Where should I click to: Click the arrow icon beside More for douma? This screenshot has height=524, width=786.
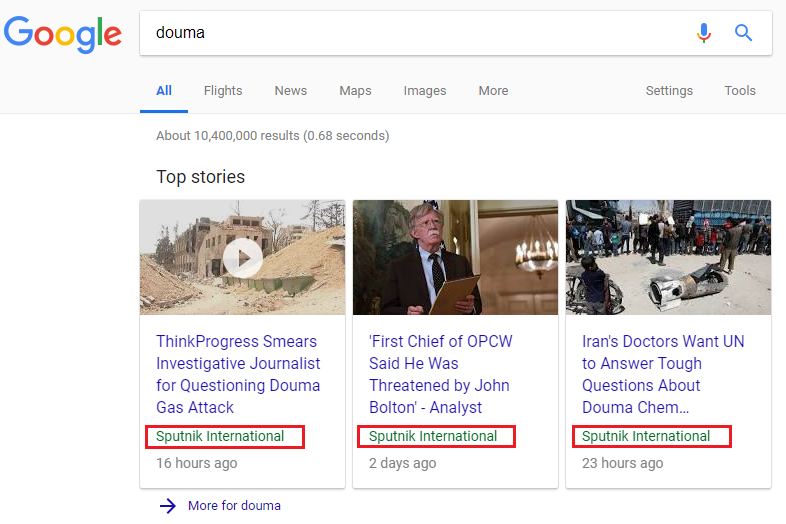point(168,505)
